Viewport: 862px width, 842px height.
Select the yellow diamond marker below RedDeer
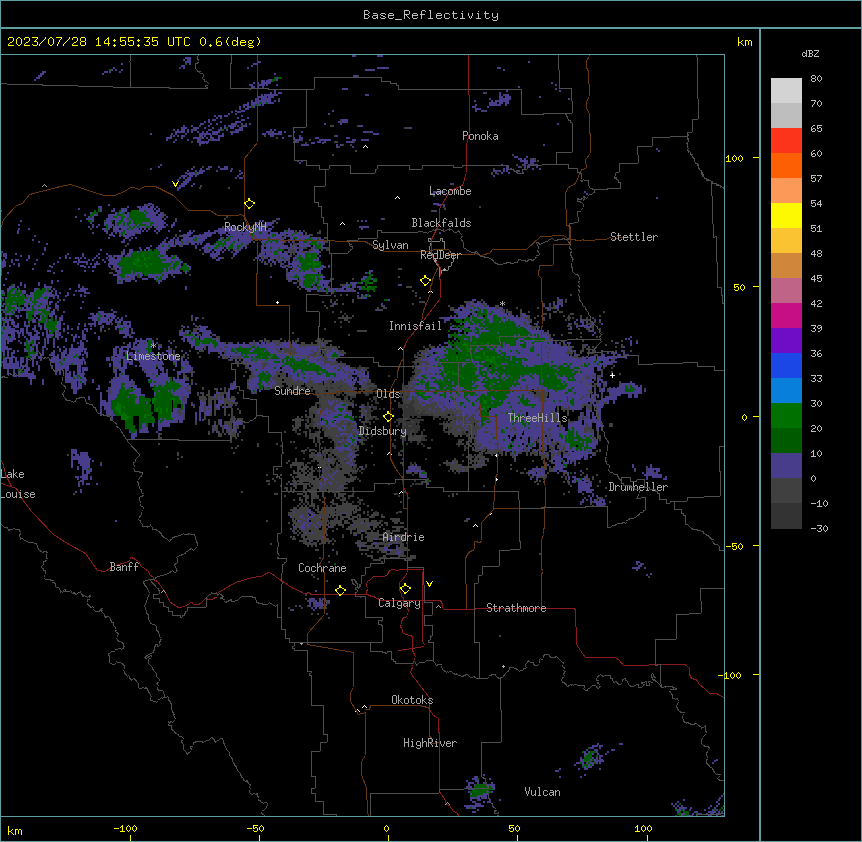coord(425,281)
